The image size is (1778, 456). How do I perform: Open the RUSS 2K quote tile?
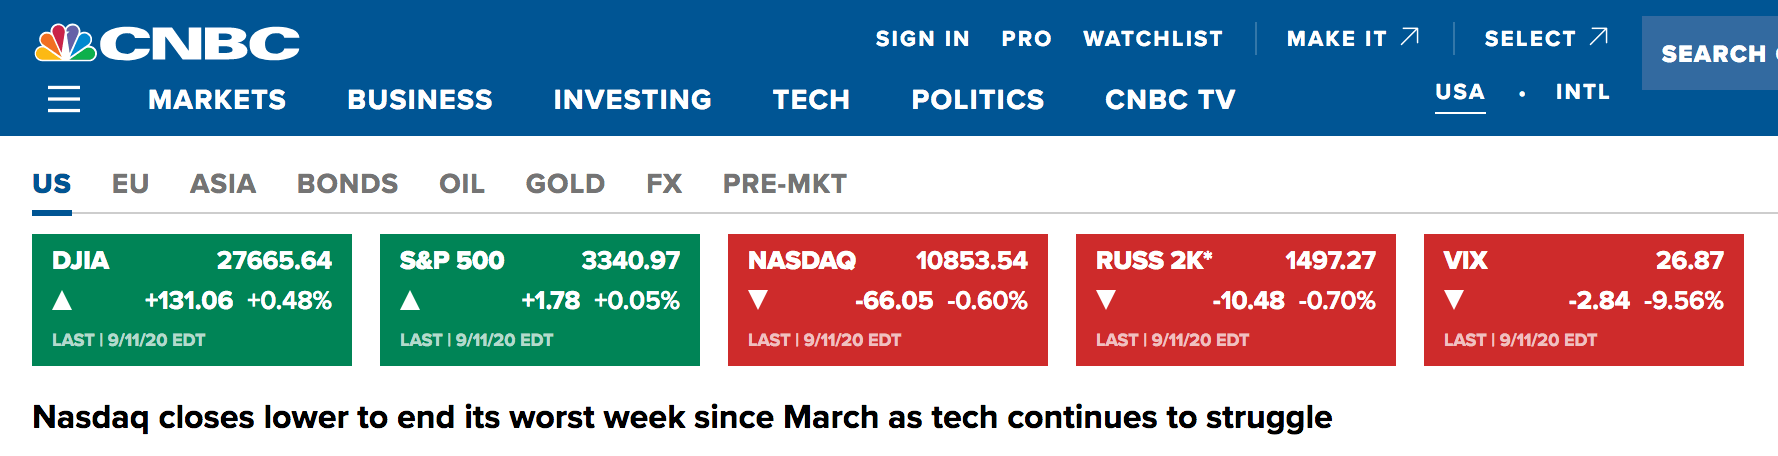click(x=1236, y=300)
